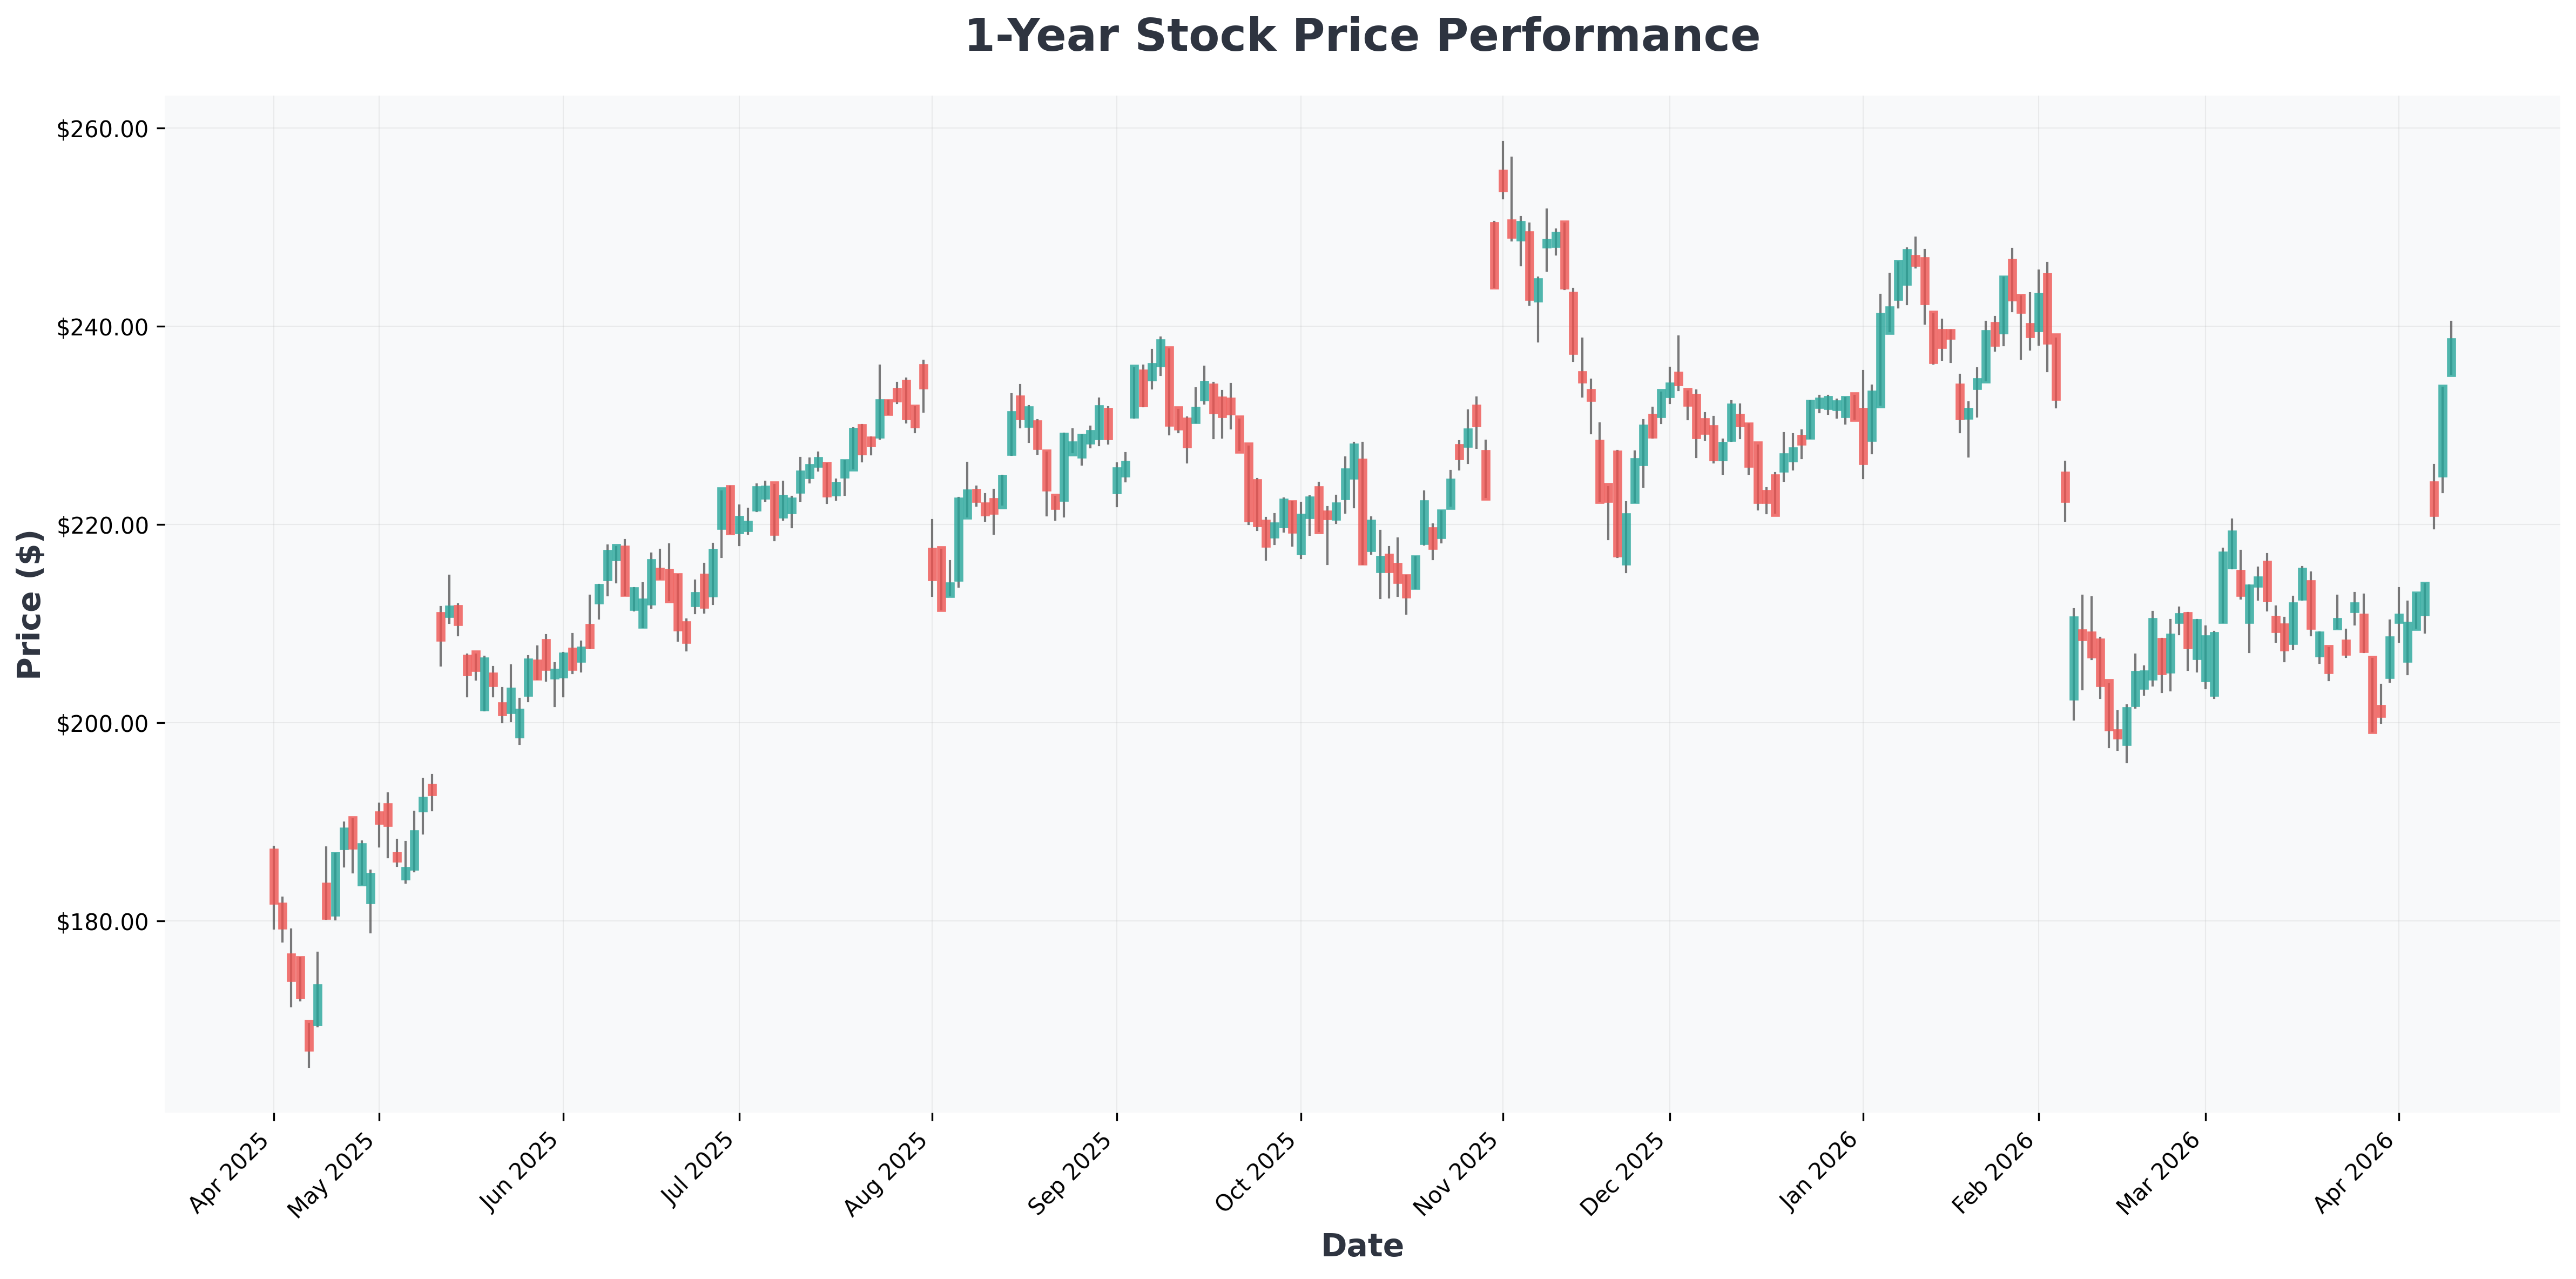Click the 'Price ($)' y-axis label
The height and width of the screenshot is (1279, 2576).
[30, 605]
